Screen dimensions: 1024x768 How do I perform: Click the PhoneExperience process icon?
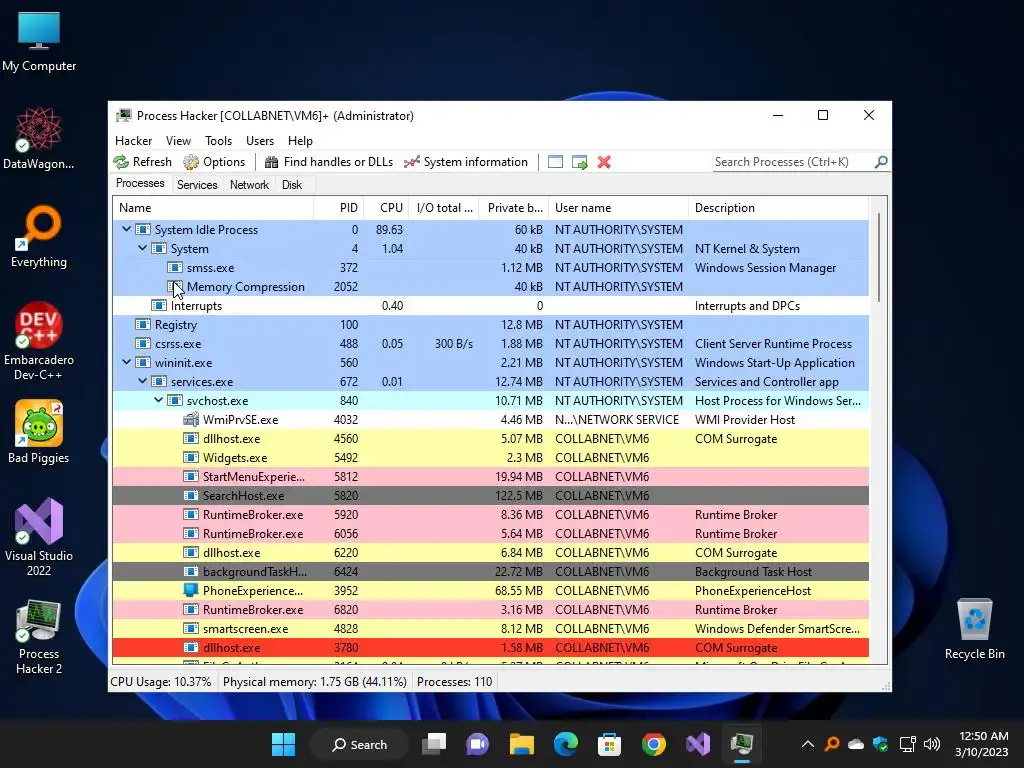[191, 590]
